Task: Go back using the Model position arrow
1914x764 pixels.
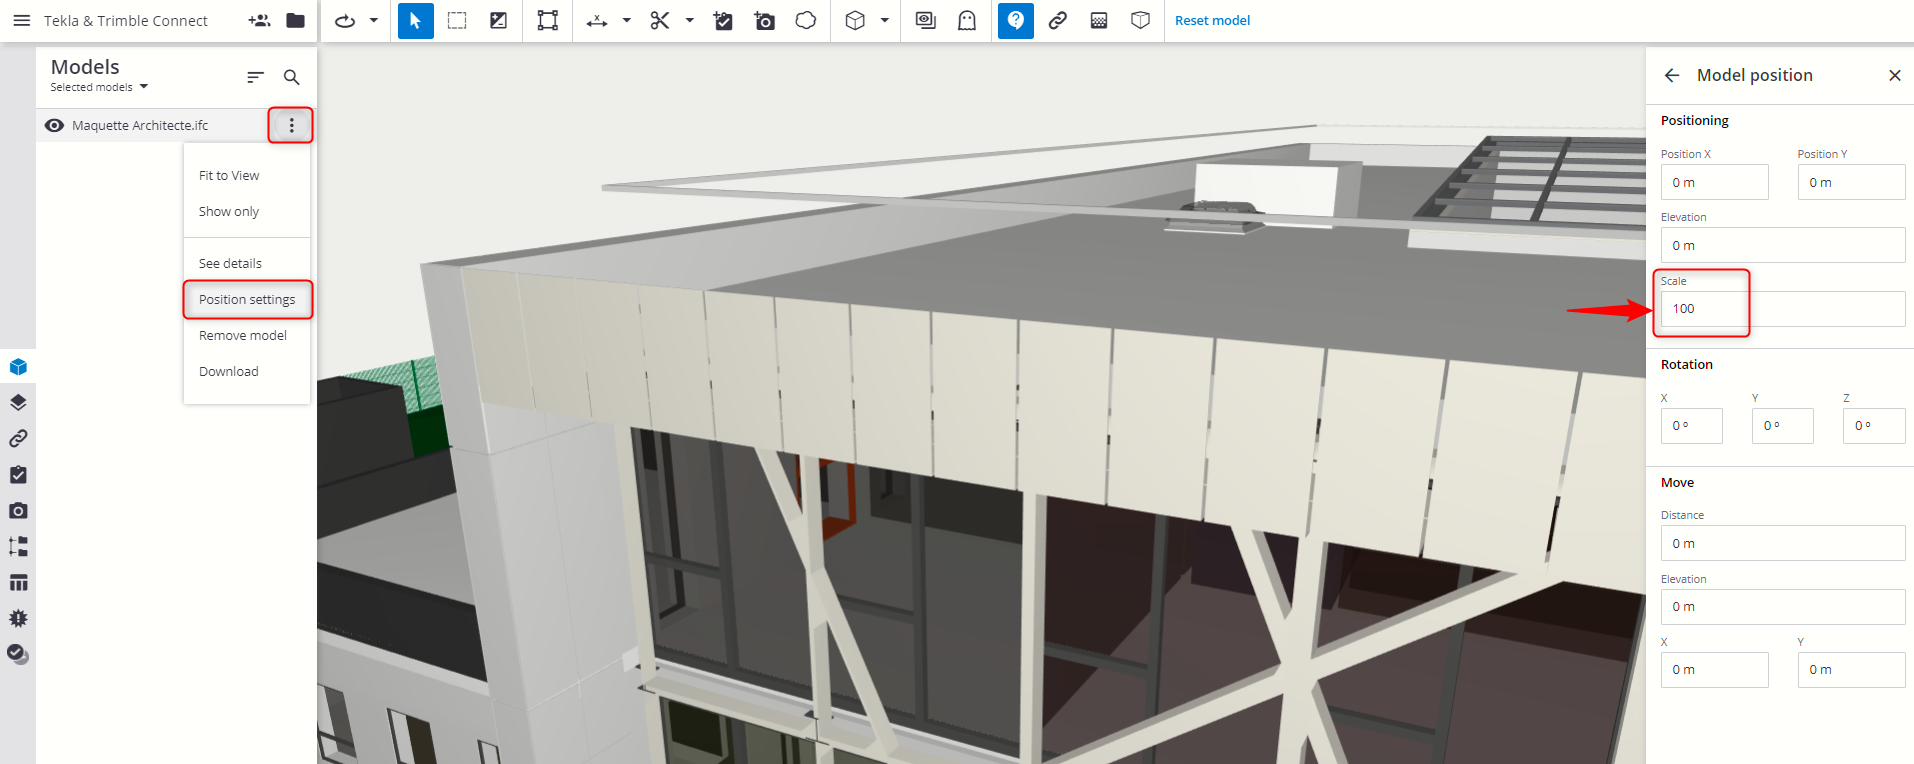Action: (1672, 75)
